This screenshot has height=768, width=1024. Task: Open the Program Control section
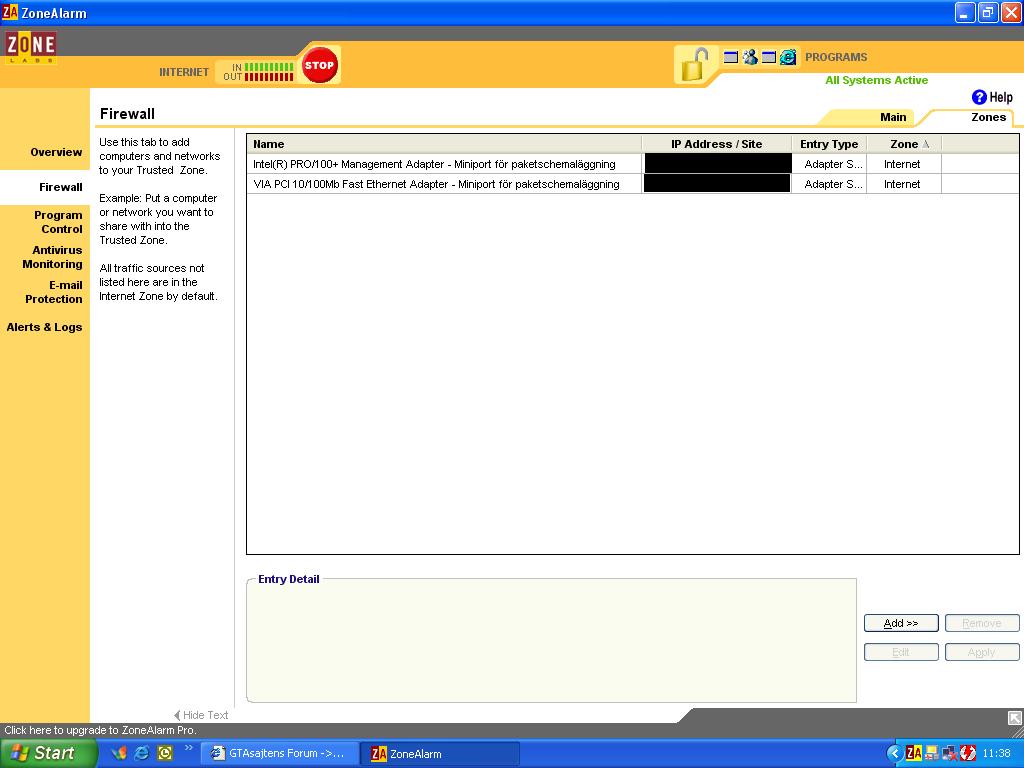point(58,222)
